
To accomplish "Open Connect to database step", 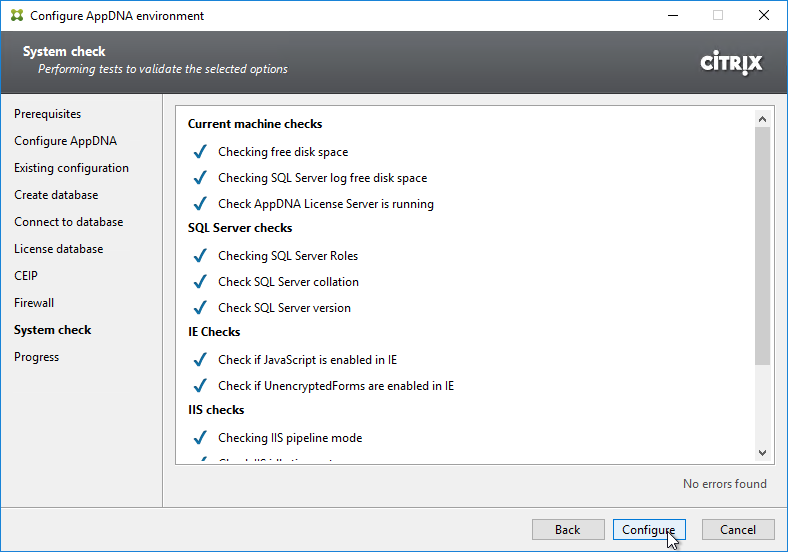I will (x=68, y=222).
